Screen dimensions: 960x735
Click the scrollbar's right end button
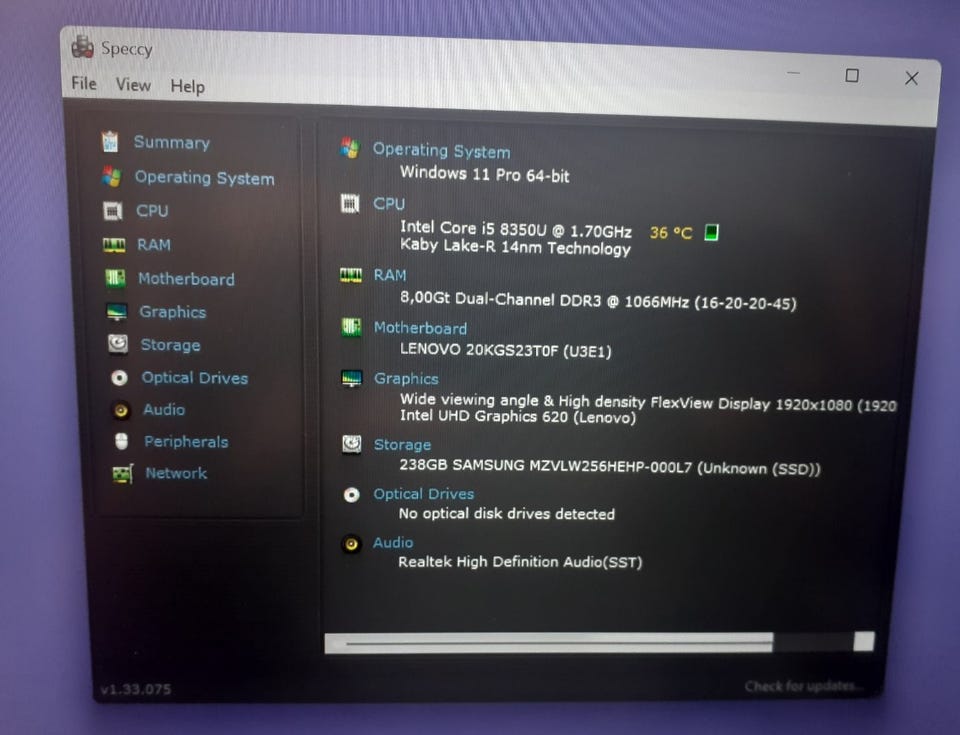pos(864,642)
